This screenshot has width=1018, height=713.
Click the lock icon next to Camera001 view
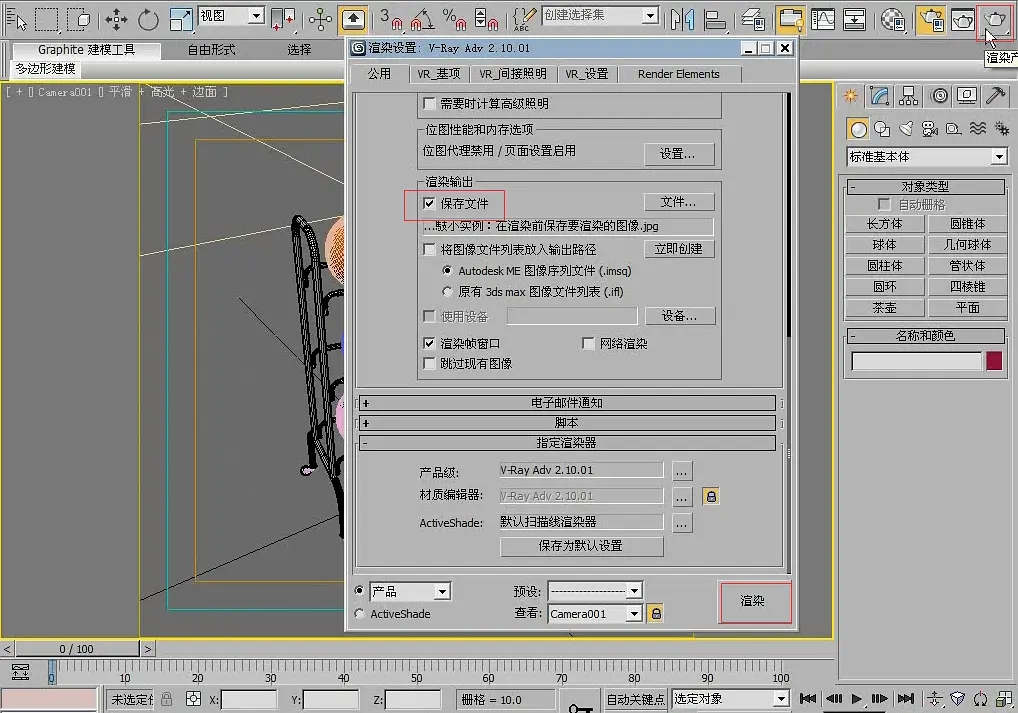[x=656, y=613]
